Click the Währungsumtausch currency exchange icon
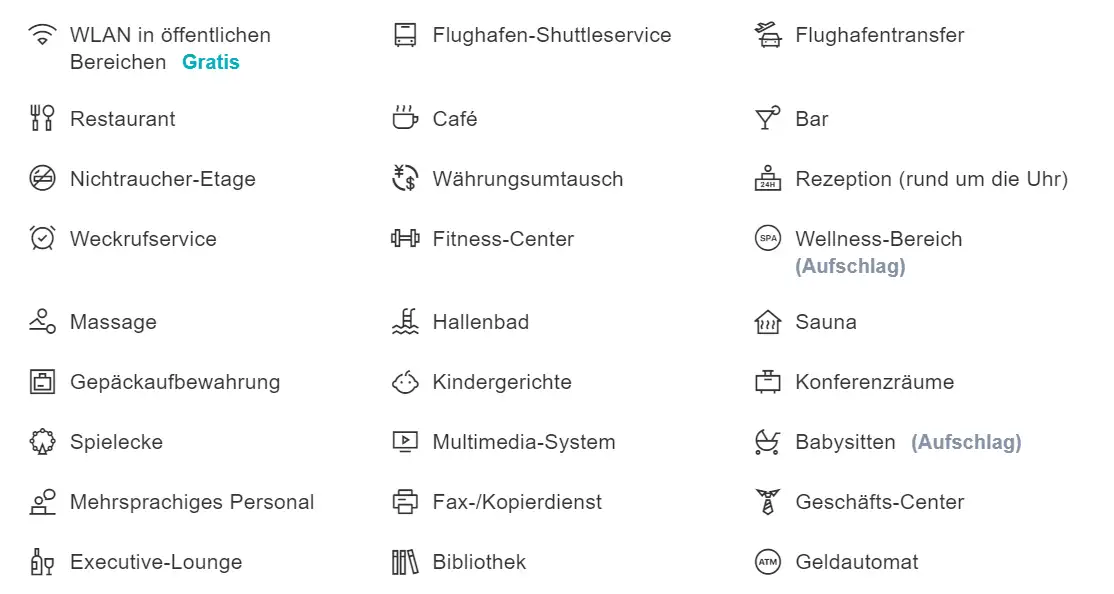Viewport: 1114px width, 594px height. pos(404,179)
